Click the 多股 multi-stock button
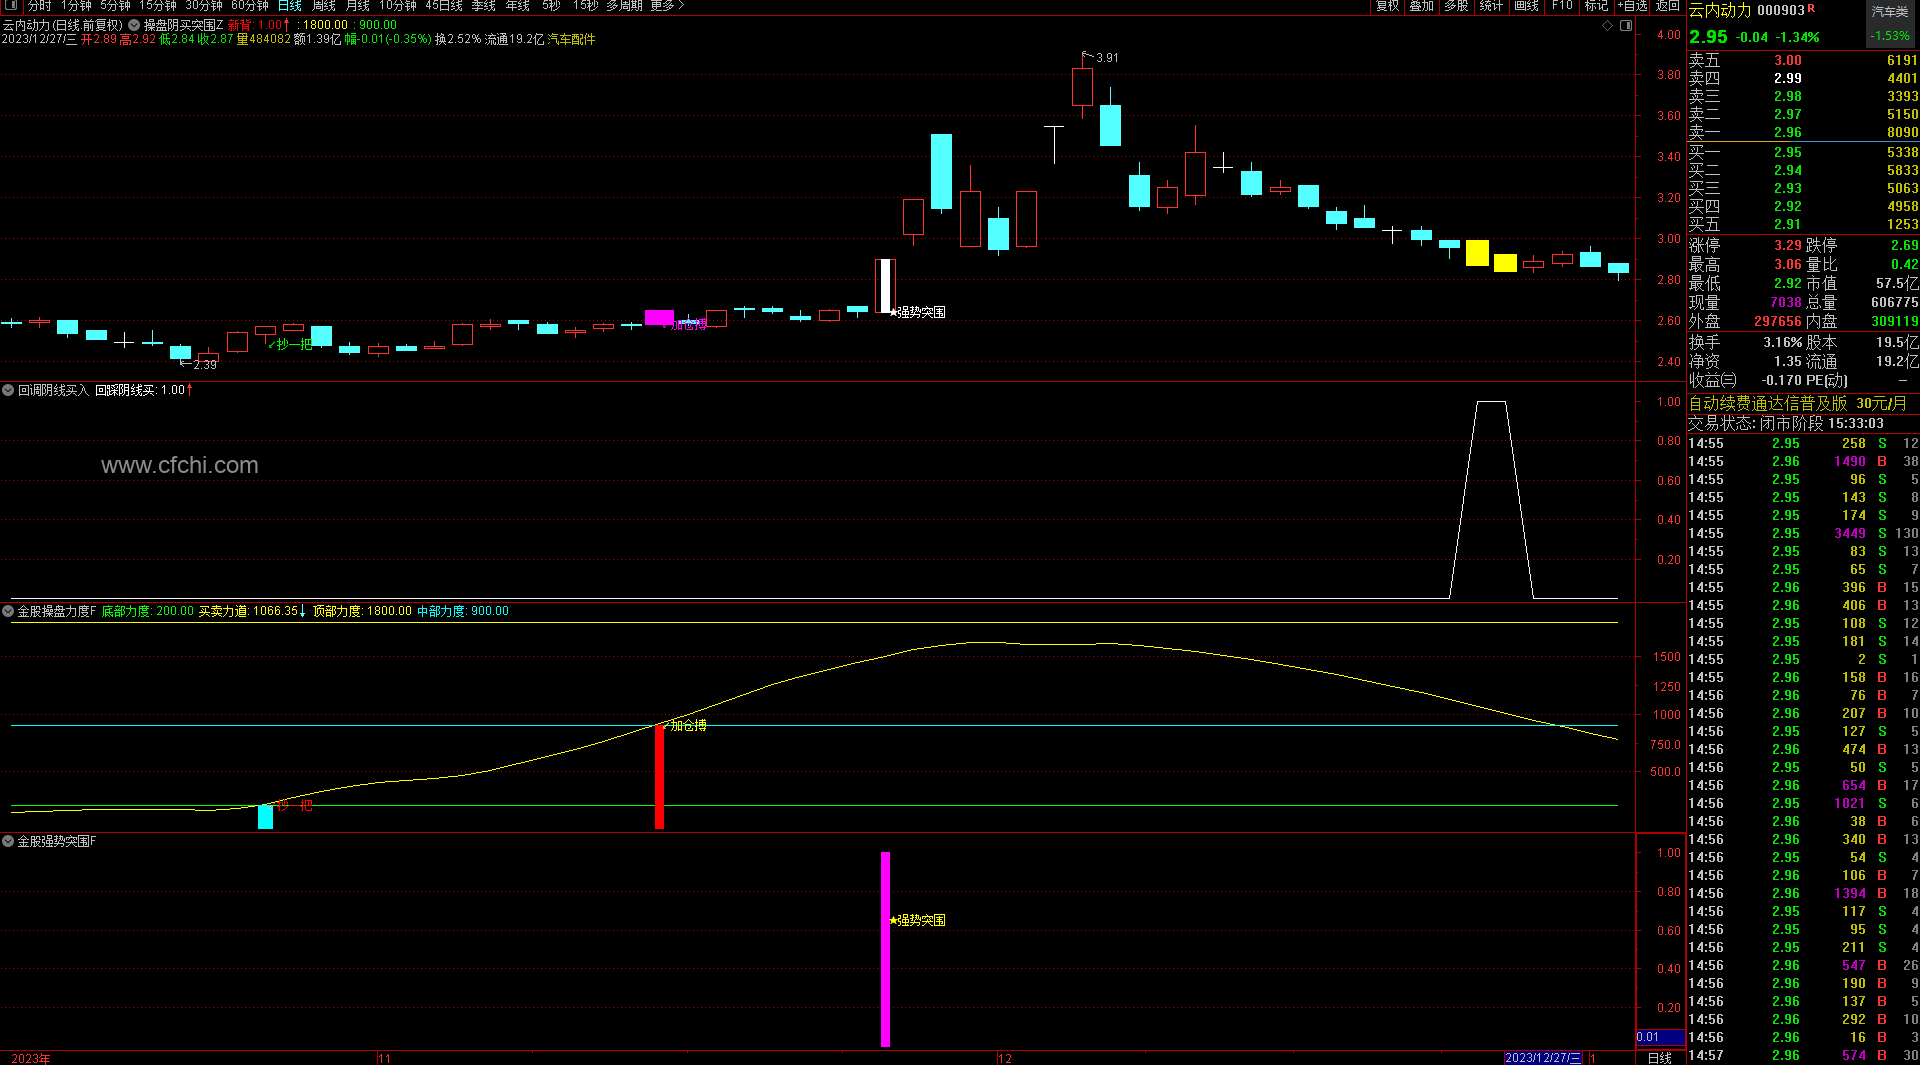This screenshot has width=1920, height=1065. (1456, 6)
